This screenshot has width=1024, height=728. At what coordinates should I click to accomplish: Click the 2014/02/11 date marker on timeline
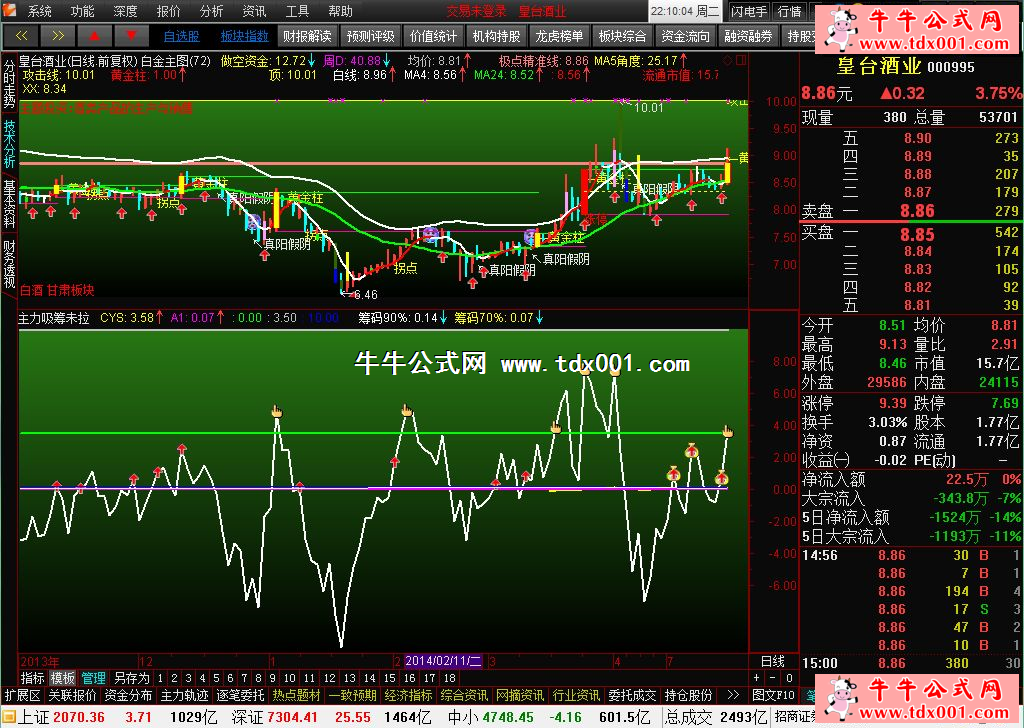(443, 661)
